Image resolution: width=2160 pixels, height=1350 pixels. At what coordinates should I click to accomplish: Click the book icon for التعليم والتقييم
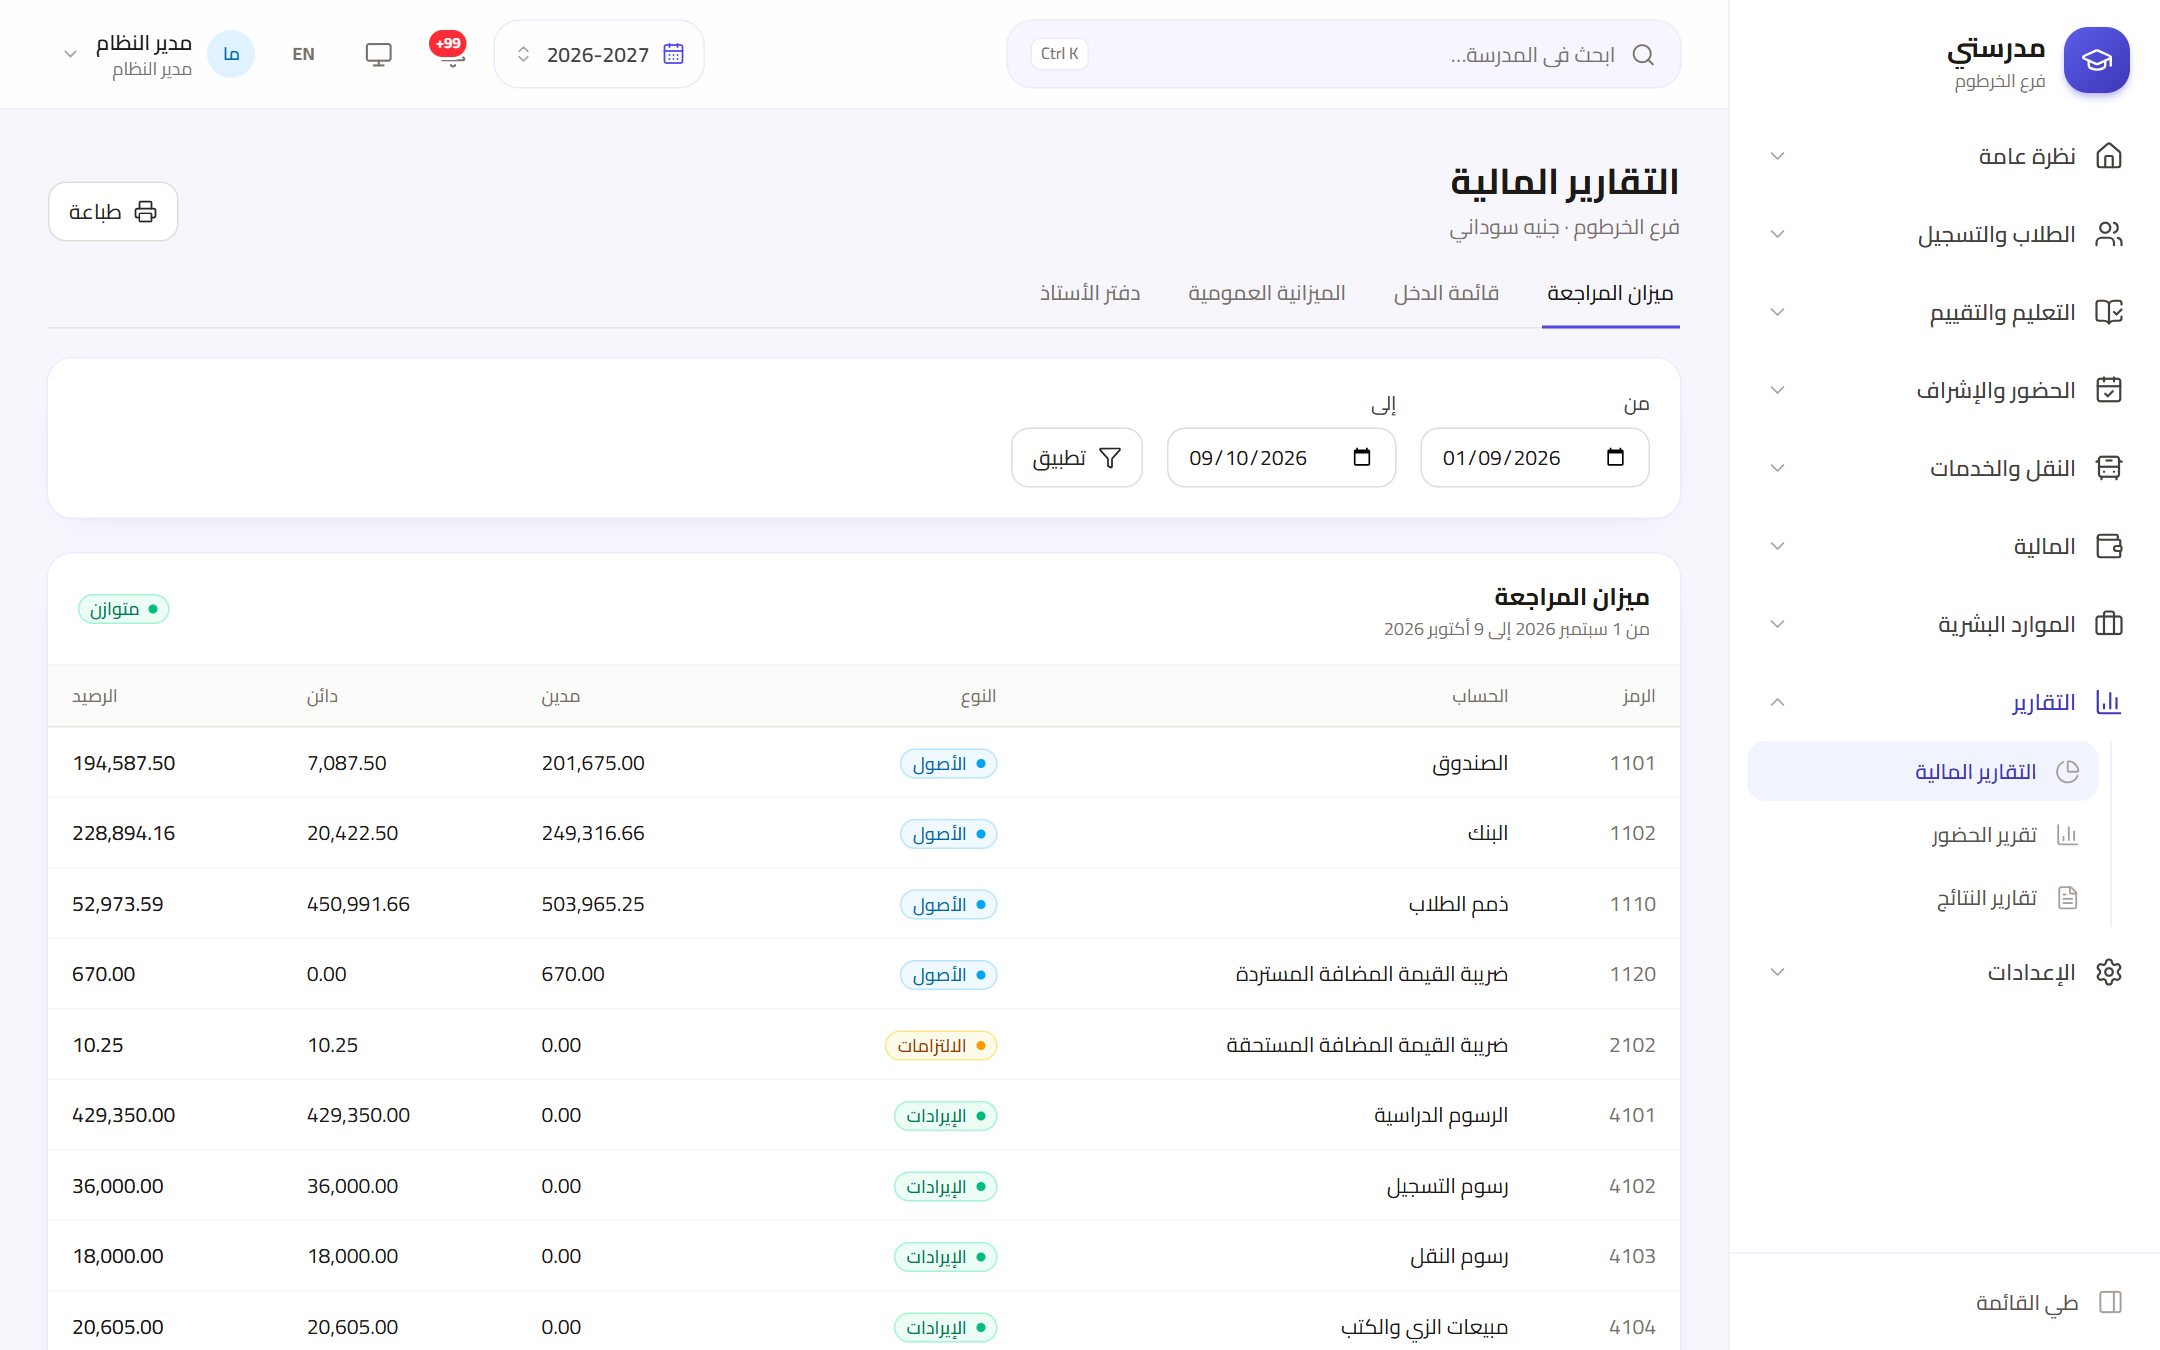[x=2108, y=312]
